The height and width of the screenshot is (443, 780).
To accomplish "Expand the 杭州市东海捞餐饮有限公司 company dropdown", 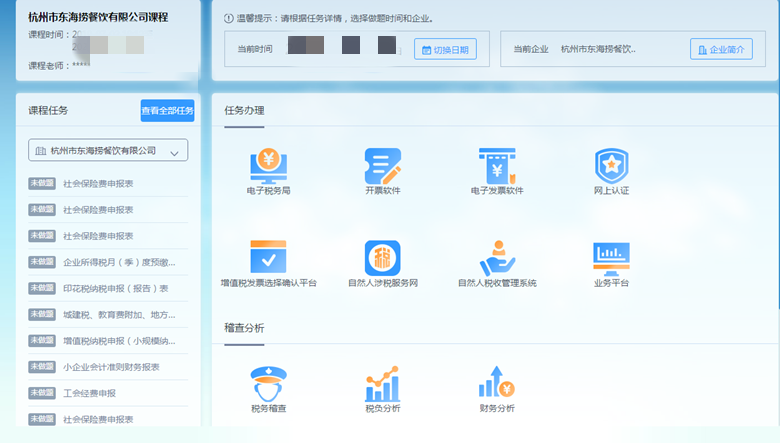I will [x=108, y=151].
